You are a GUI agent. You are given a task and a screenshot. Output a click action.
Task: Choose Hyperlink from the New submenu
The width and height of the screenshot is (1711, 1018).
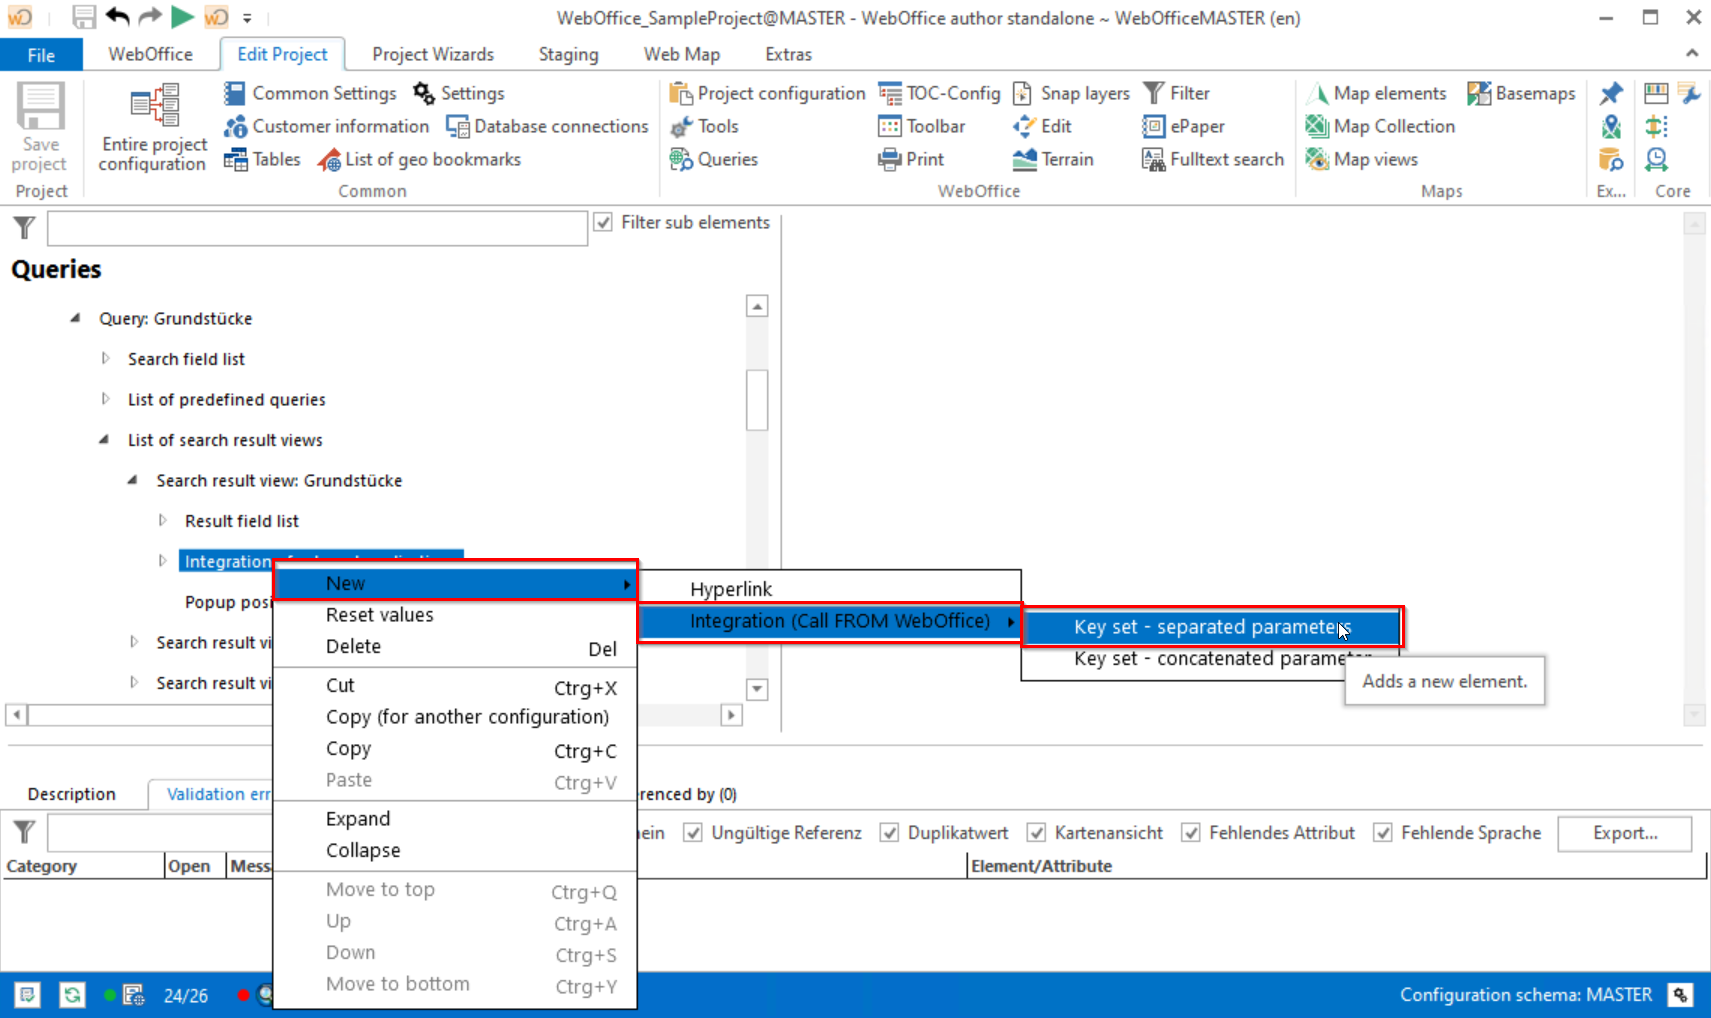(x=732, y=588)
